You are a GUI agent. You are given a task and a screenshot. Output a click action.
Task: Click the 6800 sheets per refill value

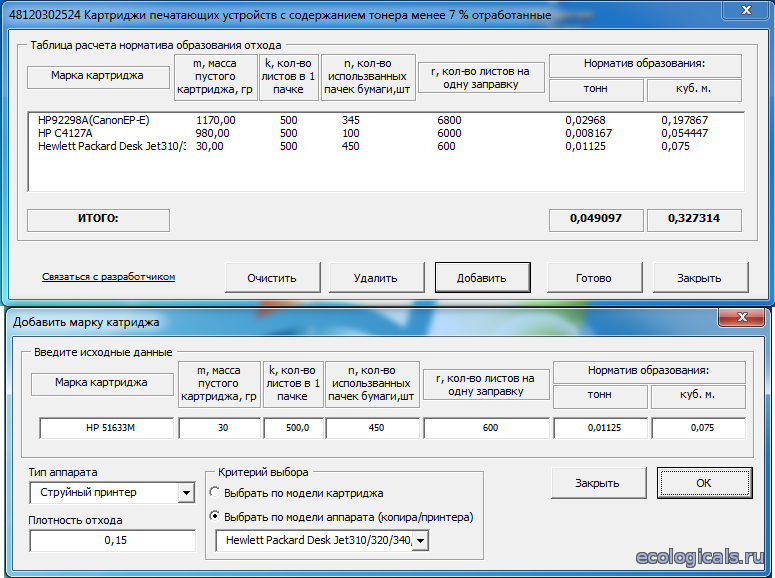[449, 120]
